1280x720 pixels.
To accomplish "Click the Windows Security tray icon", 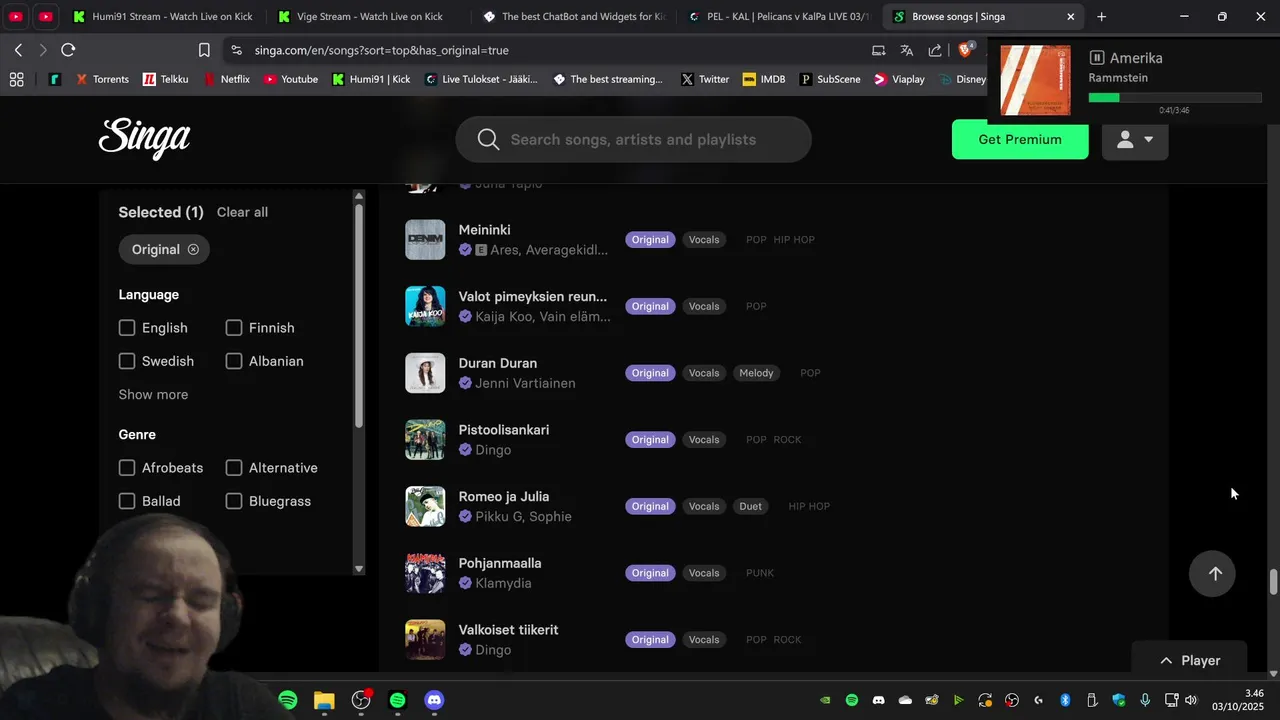I will click(x=1118, y=700).
